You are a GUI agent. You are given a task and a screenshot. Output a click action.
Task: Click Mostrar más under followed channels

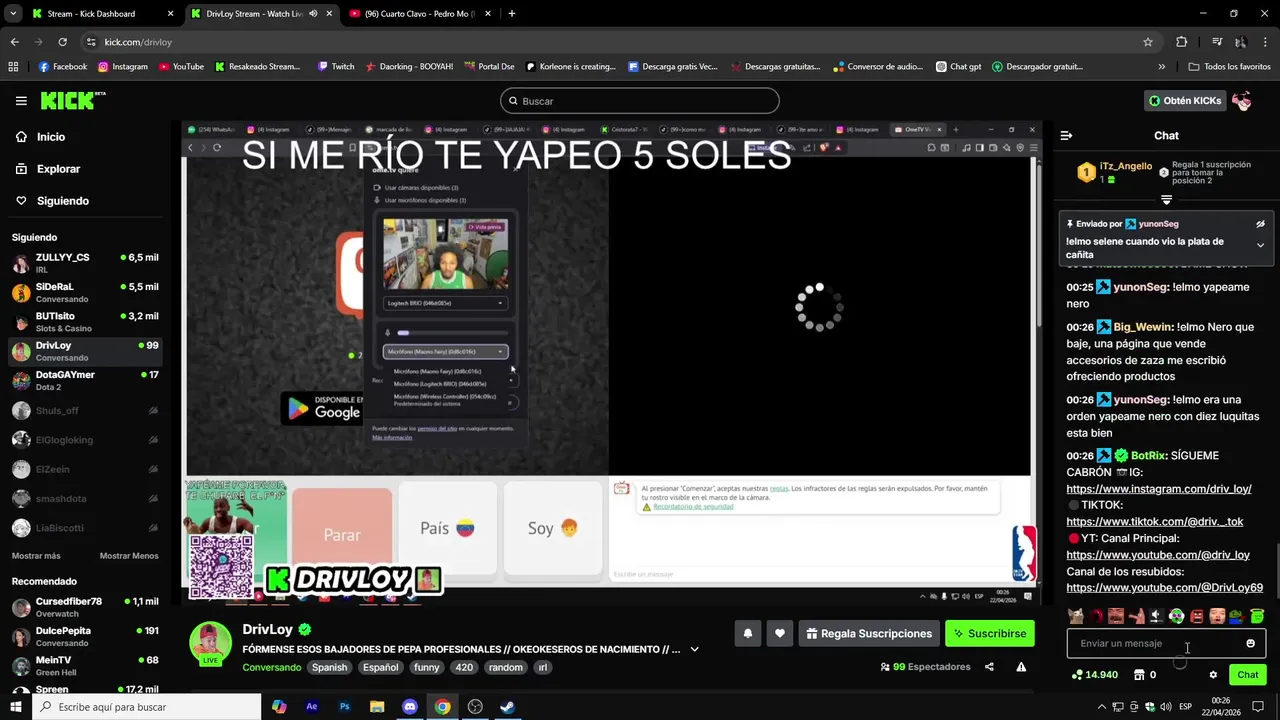point(36,556)
